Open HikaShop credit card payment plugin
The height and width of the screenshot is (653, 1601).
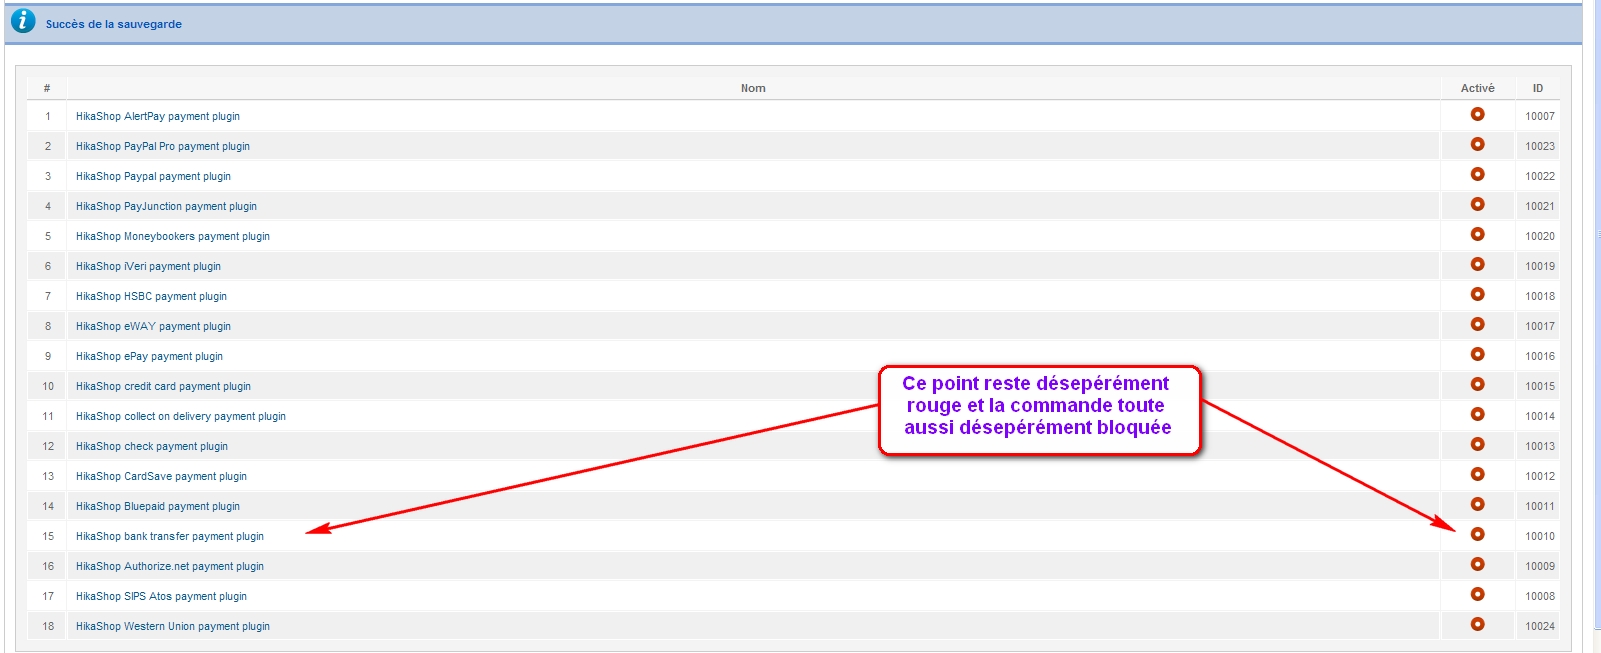click(163, 387)
